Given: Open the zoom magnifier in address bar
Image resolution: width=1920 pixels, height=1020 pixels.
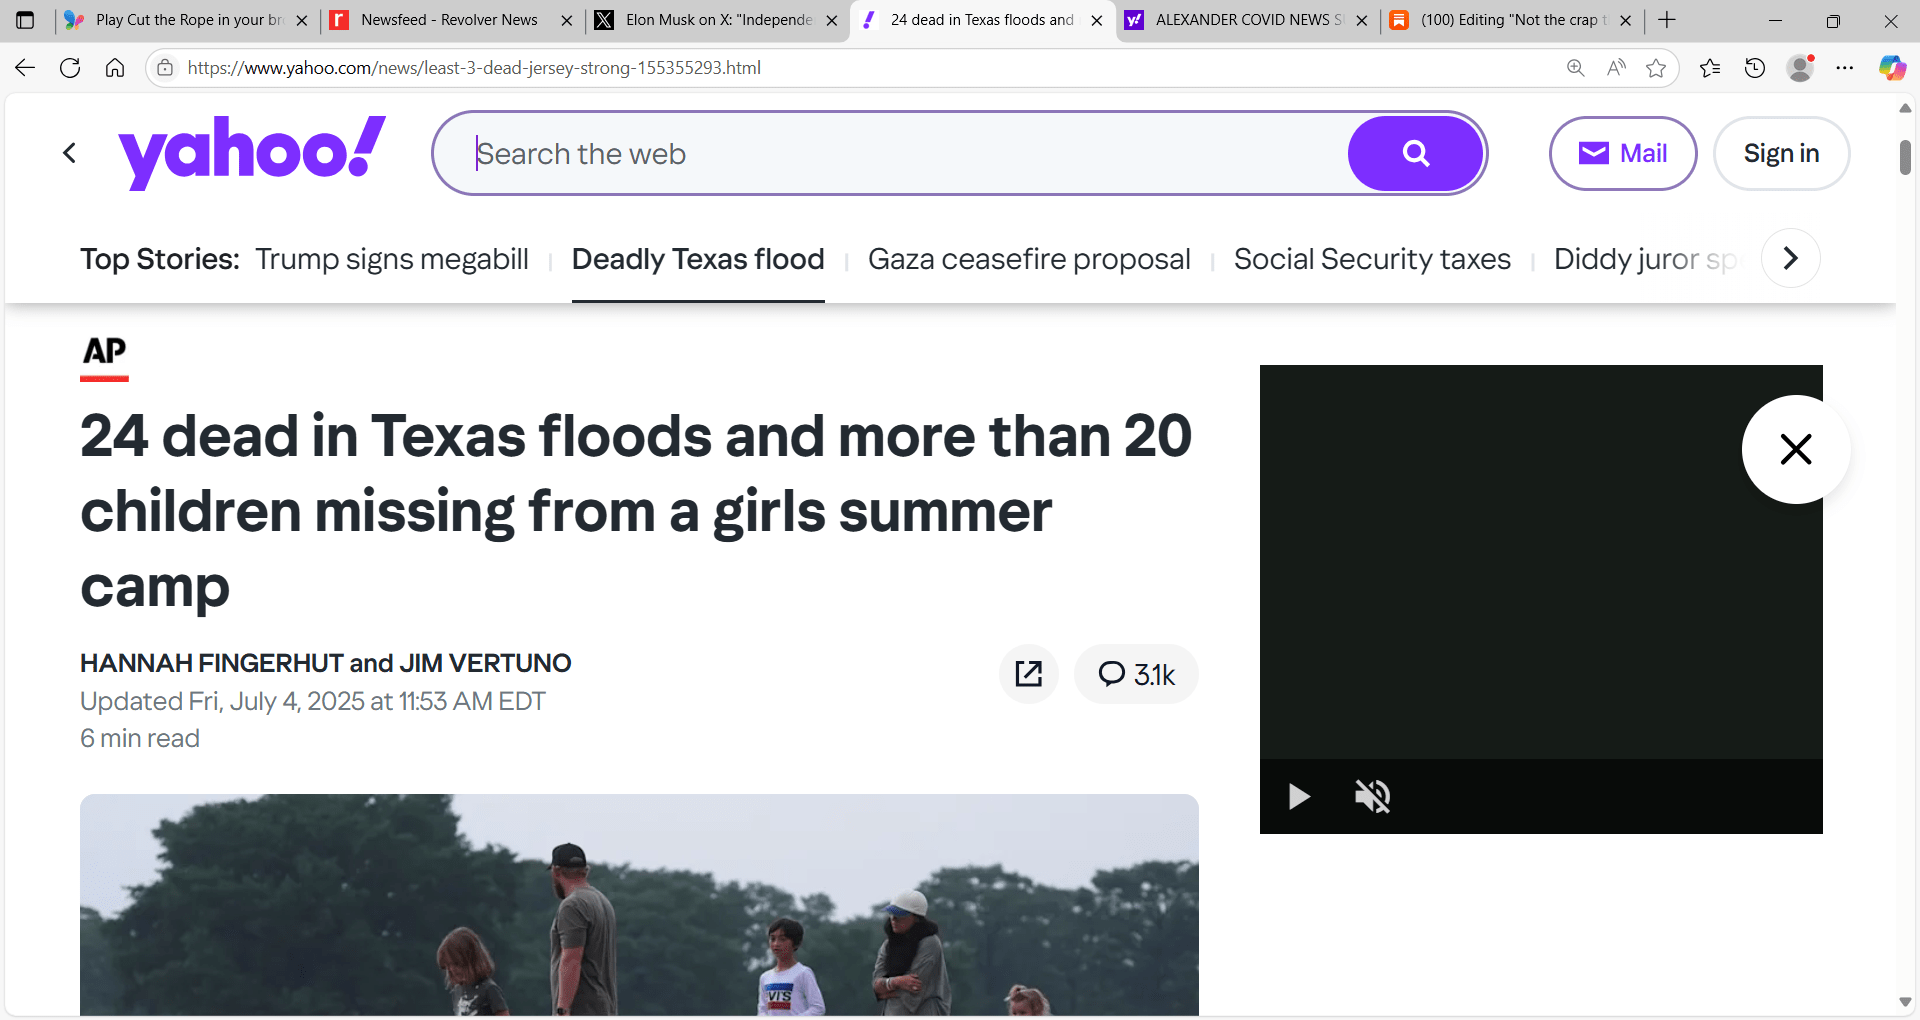Looking at the screenshot, I should tap(1575, 68).
